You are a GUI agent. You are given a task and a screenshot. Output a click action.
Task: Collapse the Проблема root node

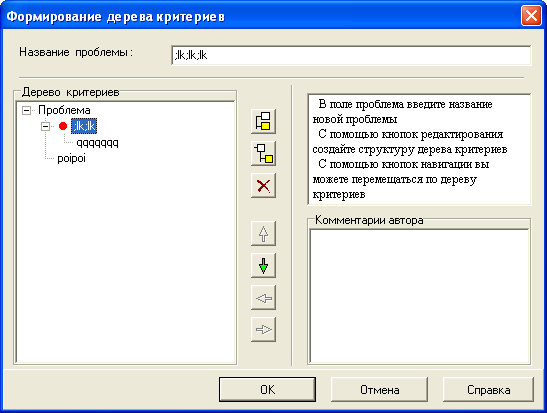tap(26, 111)
